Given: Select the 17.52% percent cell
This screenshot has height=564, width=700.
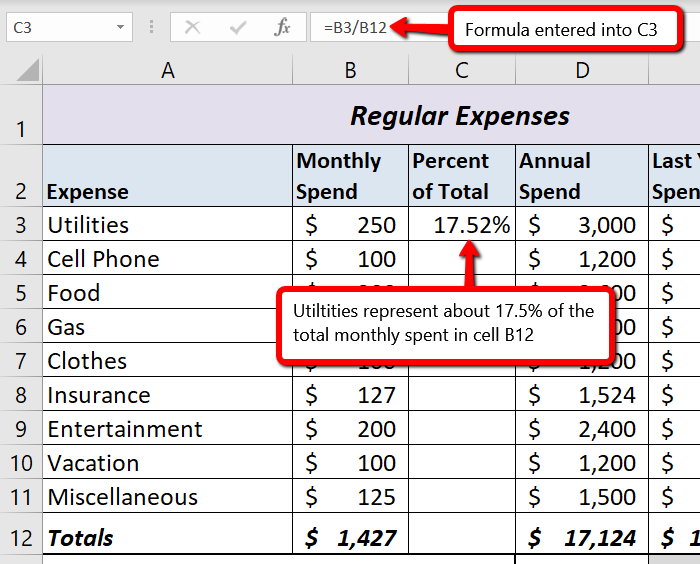Looking at the screenshot, I should [462, 224].
